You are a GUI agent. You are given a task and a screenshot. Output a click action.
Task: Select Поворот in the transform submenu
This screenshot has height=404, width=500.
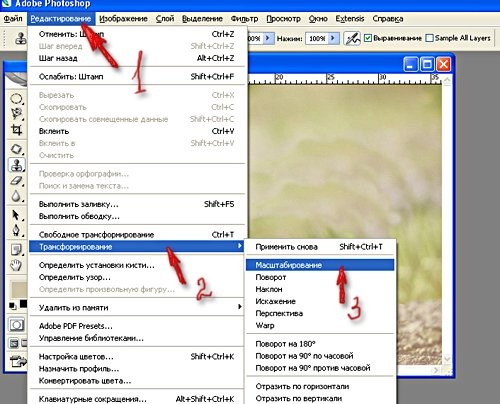(320, 277)
